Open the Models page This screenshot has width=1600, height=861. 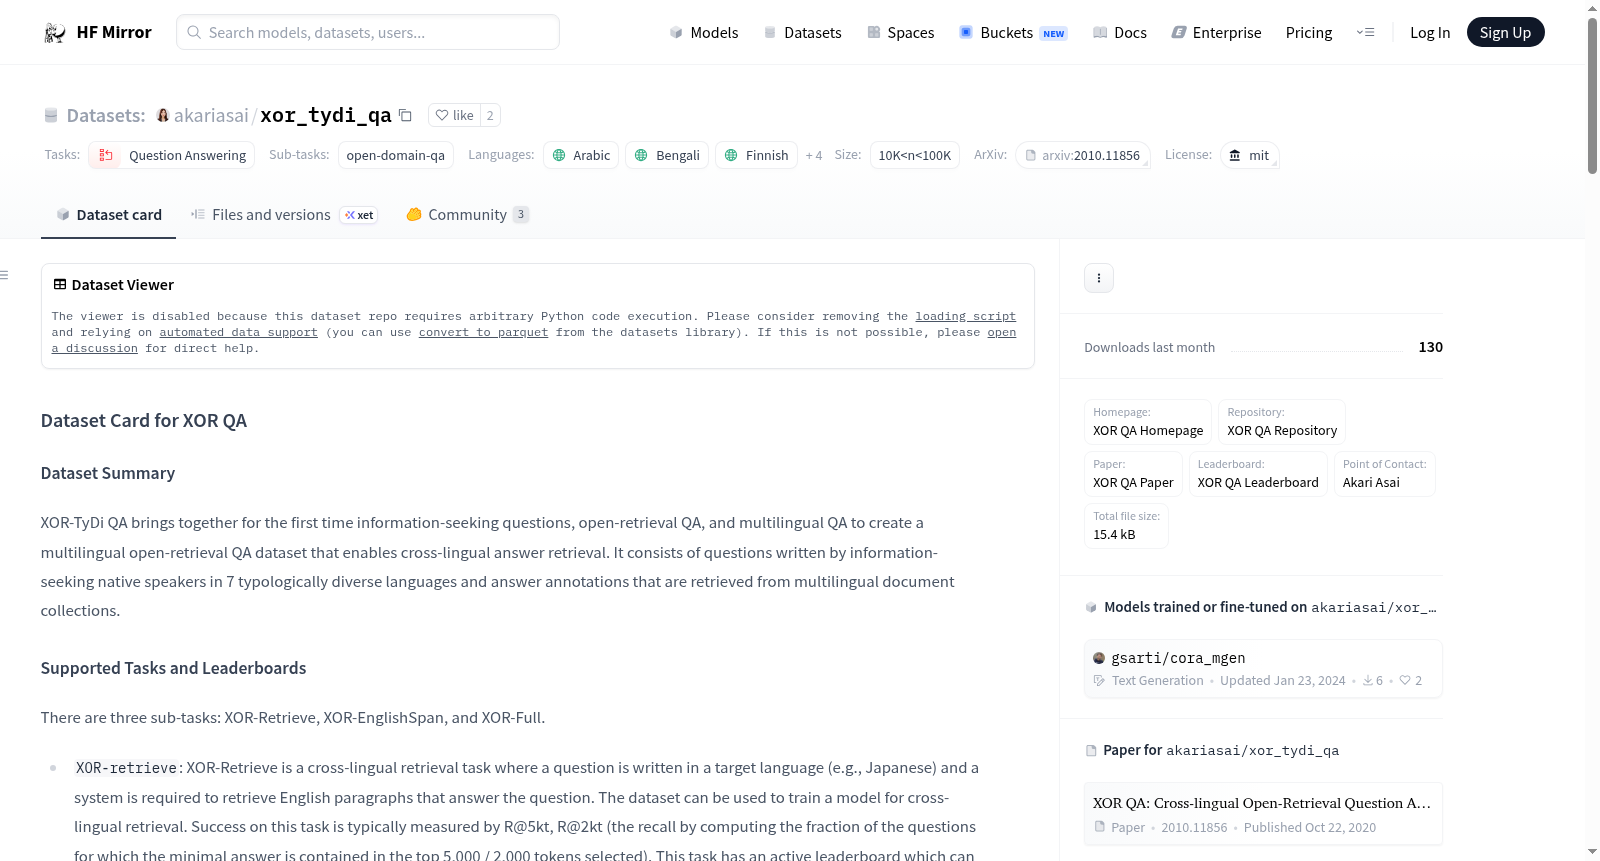[704, 33]
